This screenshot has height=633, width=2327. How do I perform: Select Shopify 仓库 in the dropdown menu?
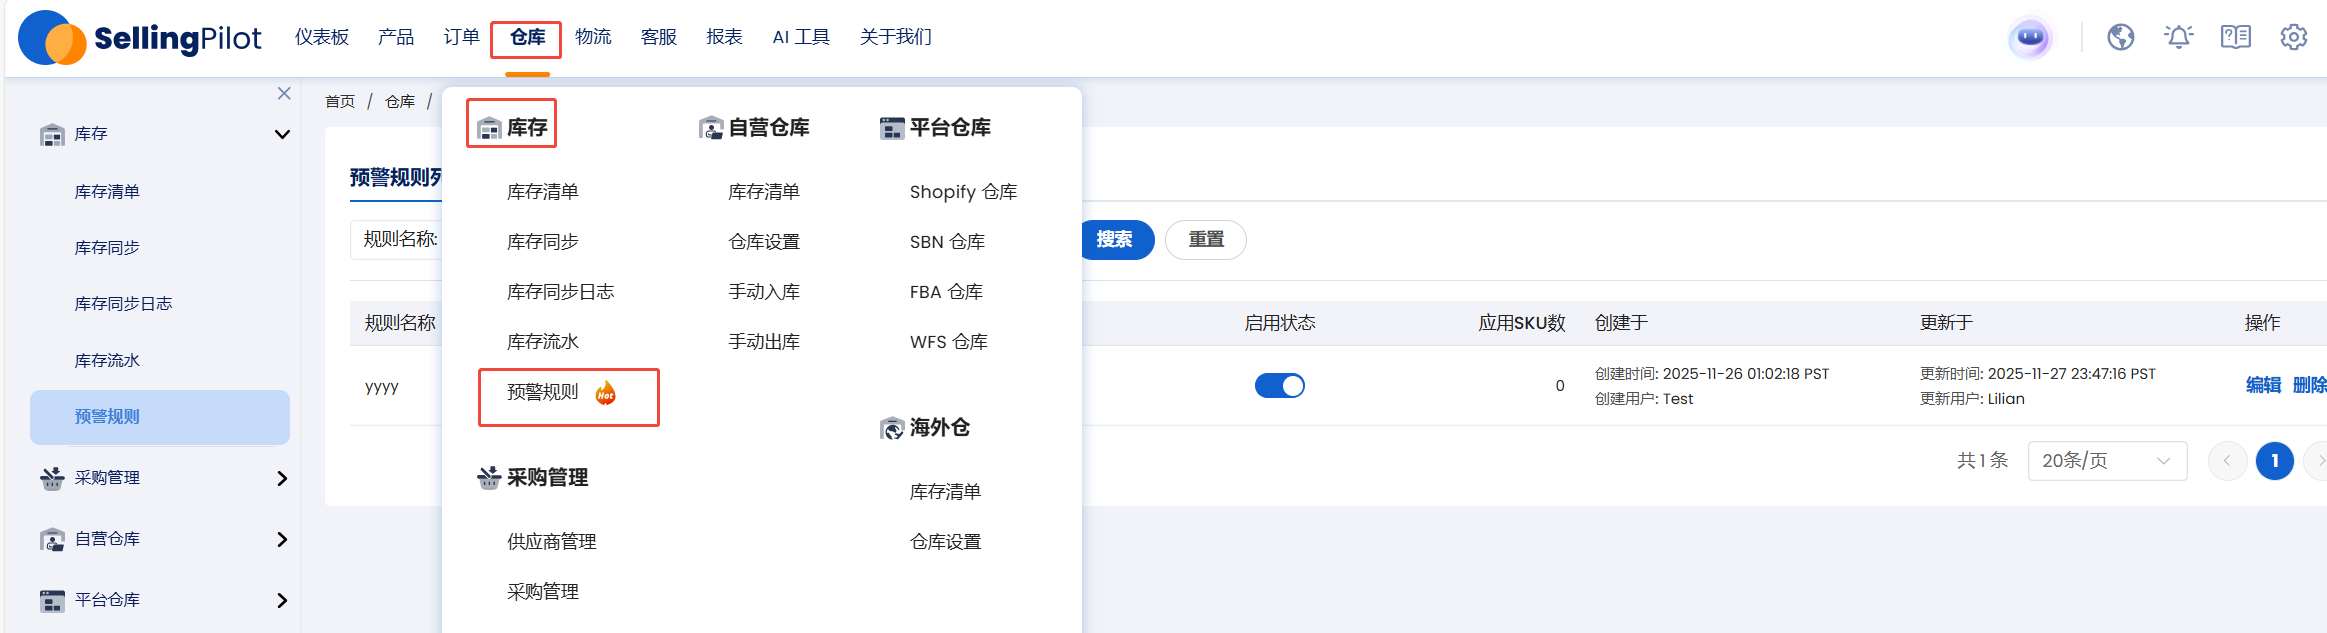pyautogui.click(x=963, y=192)
